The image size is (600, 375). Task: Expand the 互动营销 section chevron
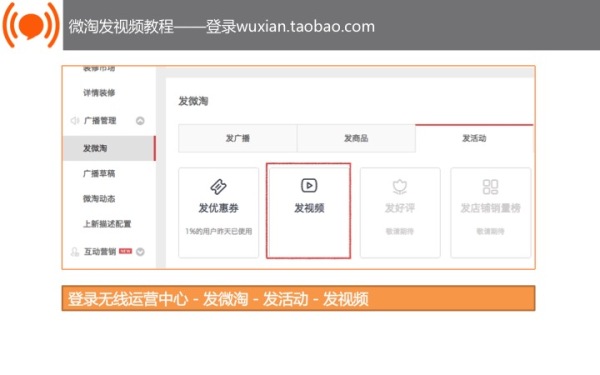(140, 252)
